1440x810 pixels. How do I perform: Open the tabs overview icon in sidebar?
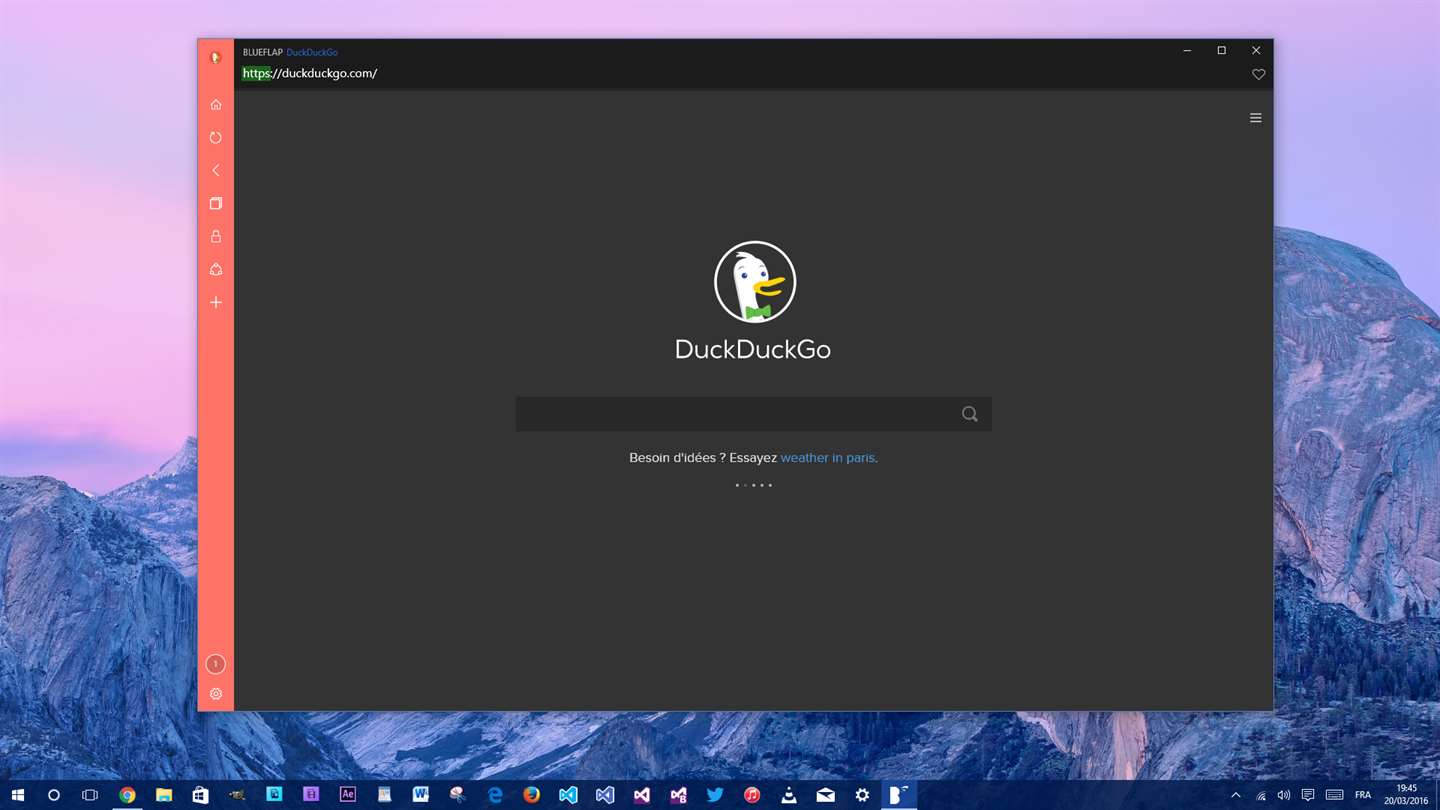215,204
